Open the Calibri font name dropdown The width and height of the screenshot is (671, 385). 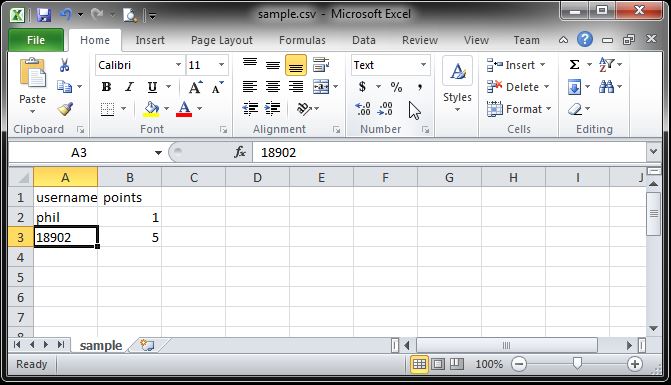pyautogui.click(x=178, y=65)
